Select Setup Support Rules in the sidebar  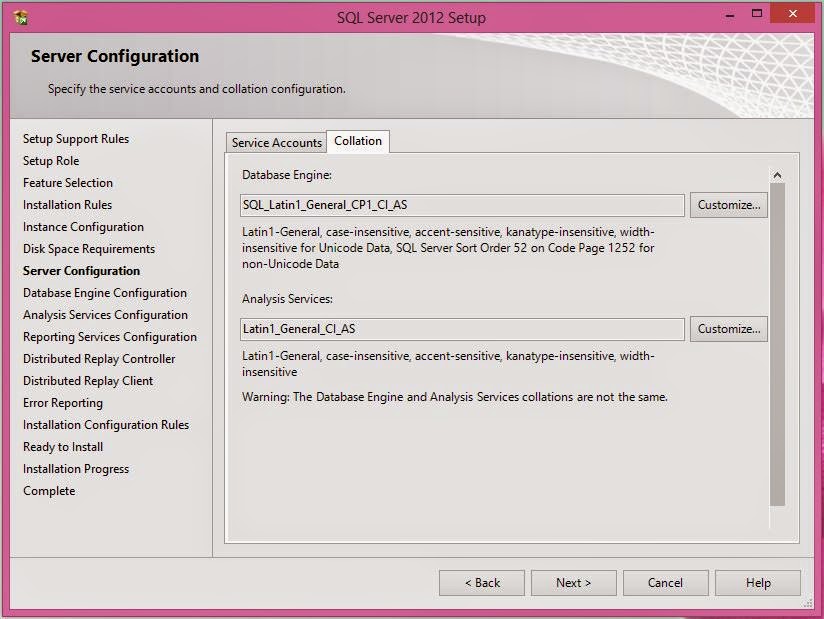click(x=76, y=139)
